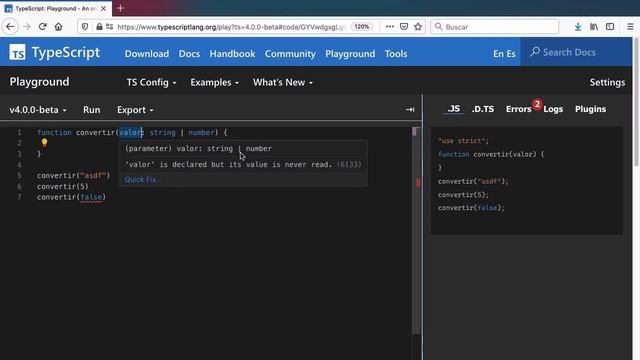This screenshot has height=360, width=640.
Task: Open the Export dropdown
Action: (x=135, y=110)
